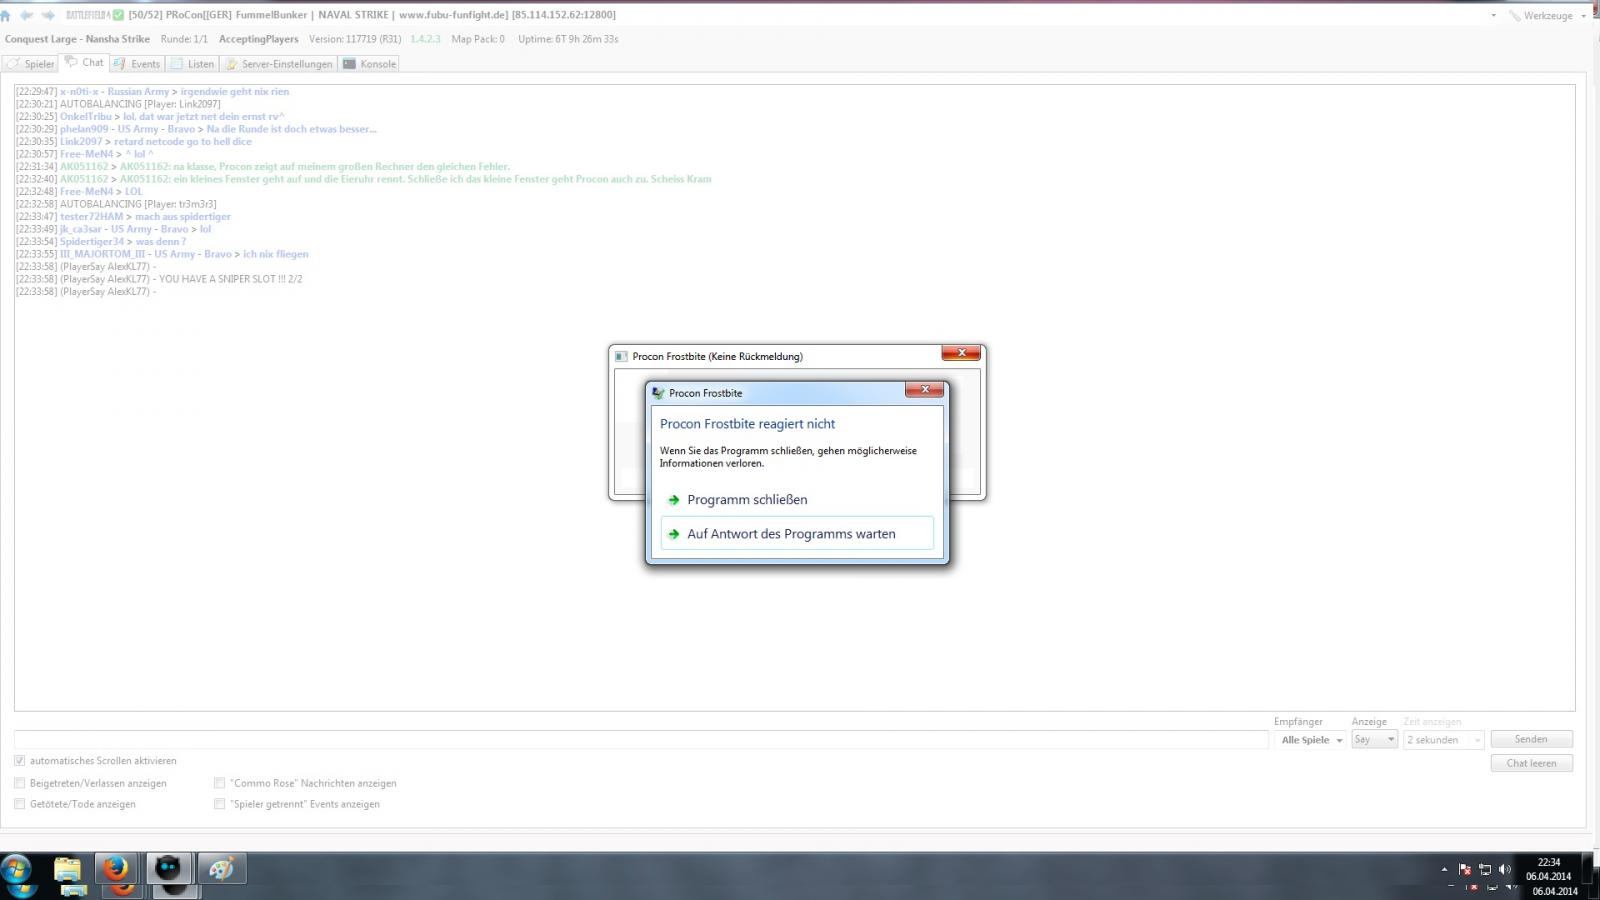1600x900 pixels.
Task: Switch to the Spieler tab
Action: click(31, 64)
